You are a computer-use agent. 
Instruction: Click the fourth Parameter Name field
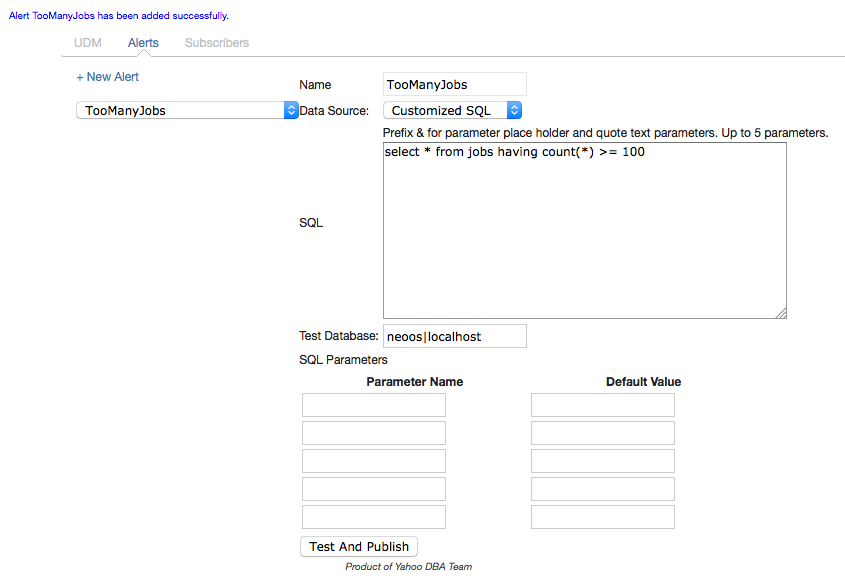[374, 489]
